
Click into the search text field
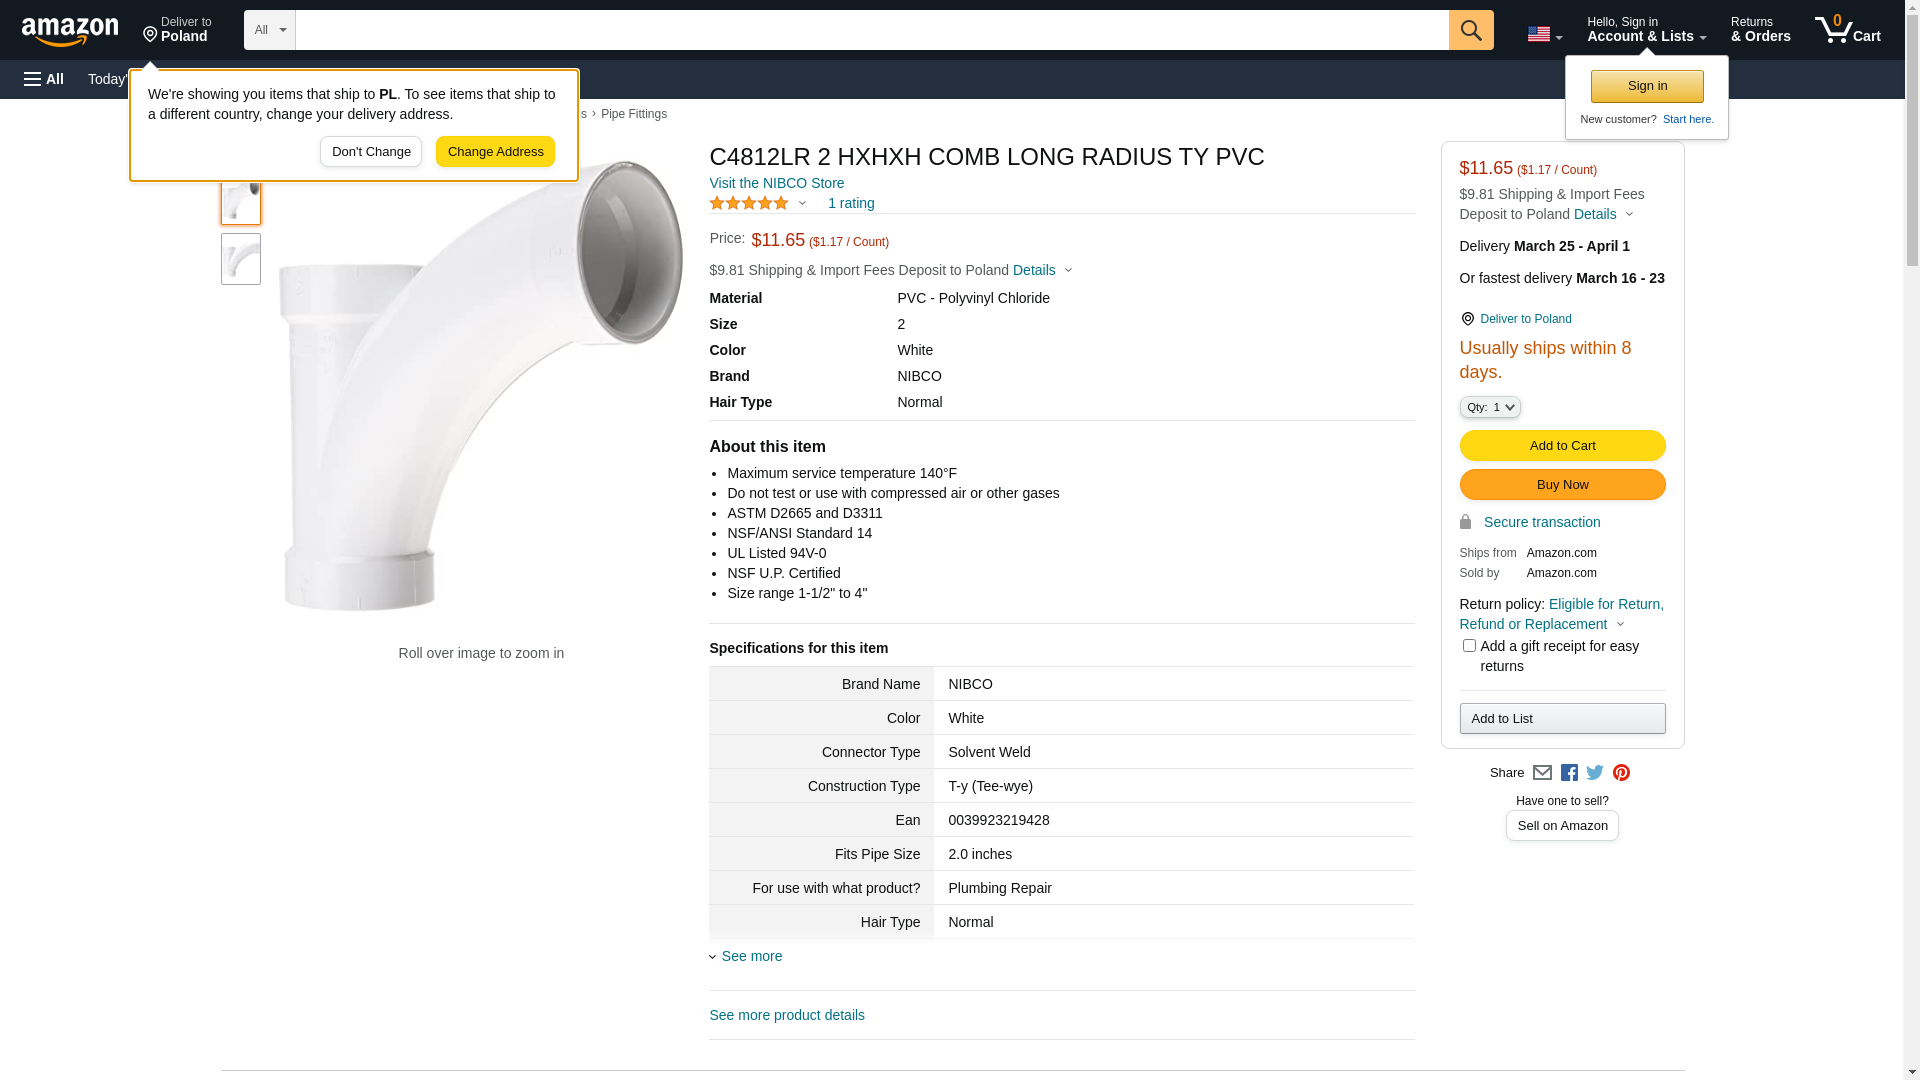click(871, 30)
